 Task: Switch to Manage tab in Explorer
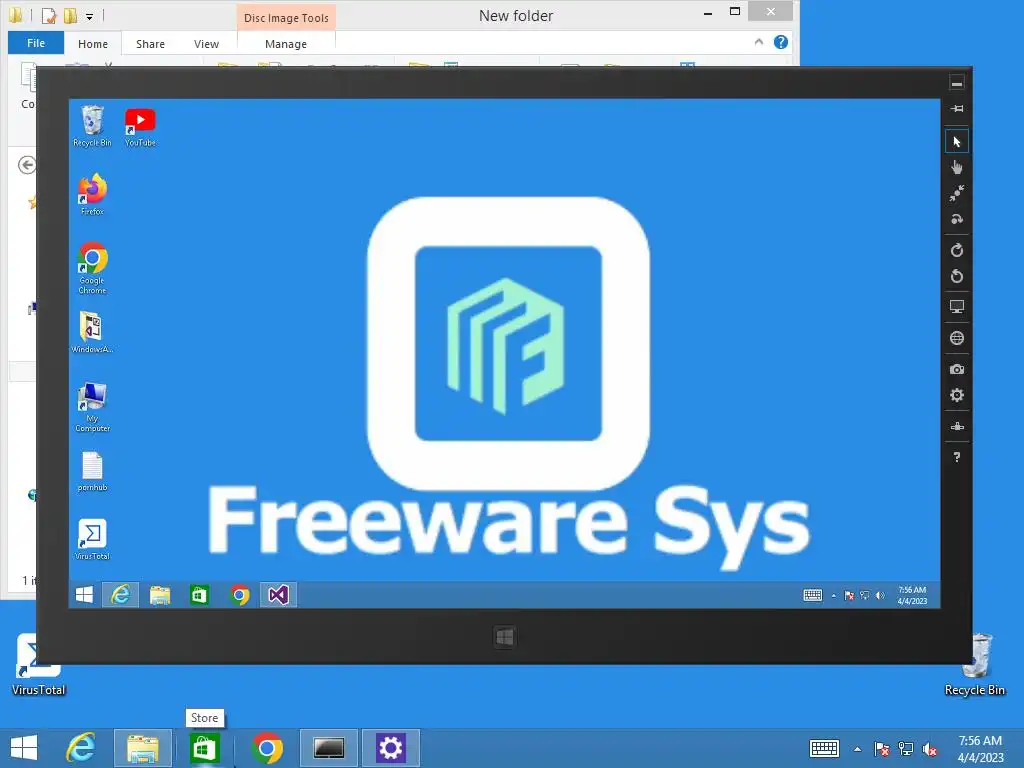pos(286,44)
